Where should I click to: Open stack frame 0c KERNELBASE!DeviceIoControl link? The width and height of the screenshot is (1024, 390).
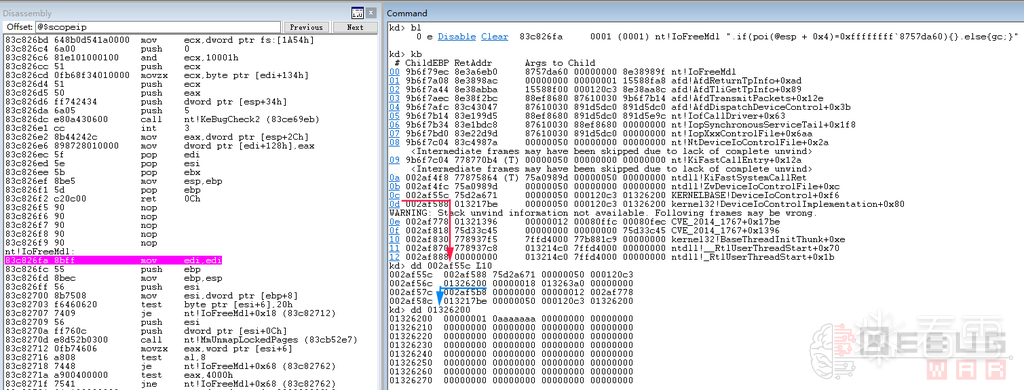pyautogui.click(x=394, y=194)
